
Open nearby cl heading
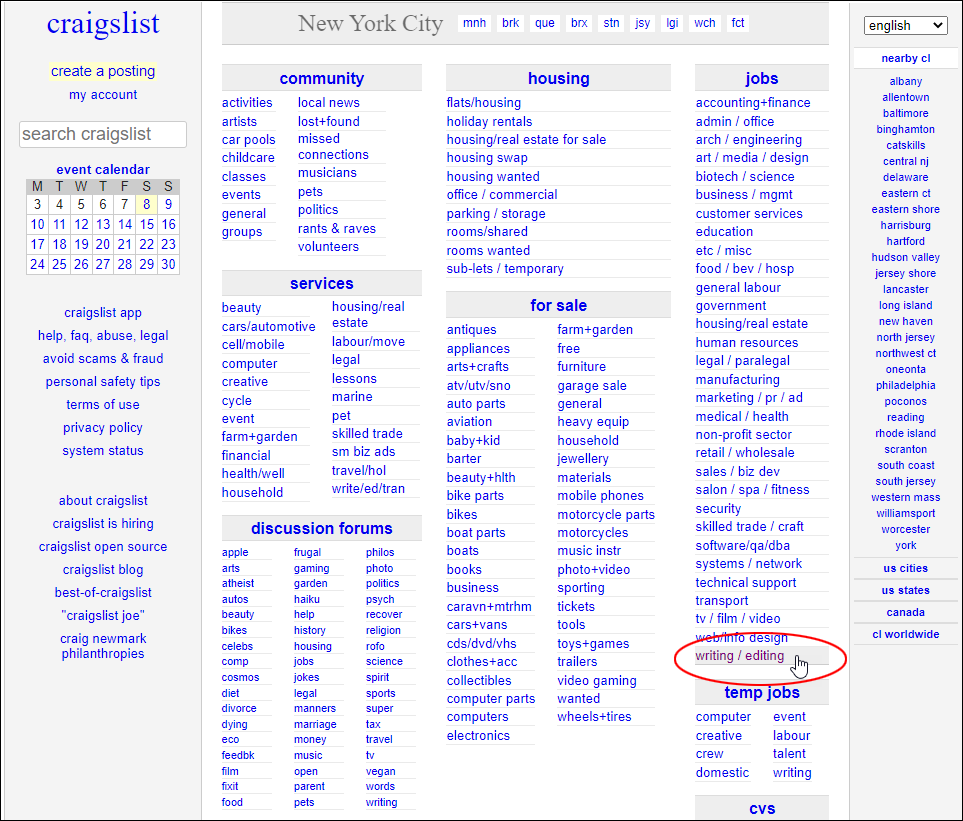[905, 58]
